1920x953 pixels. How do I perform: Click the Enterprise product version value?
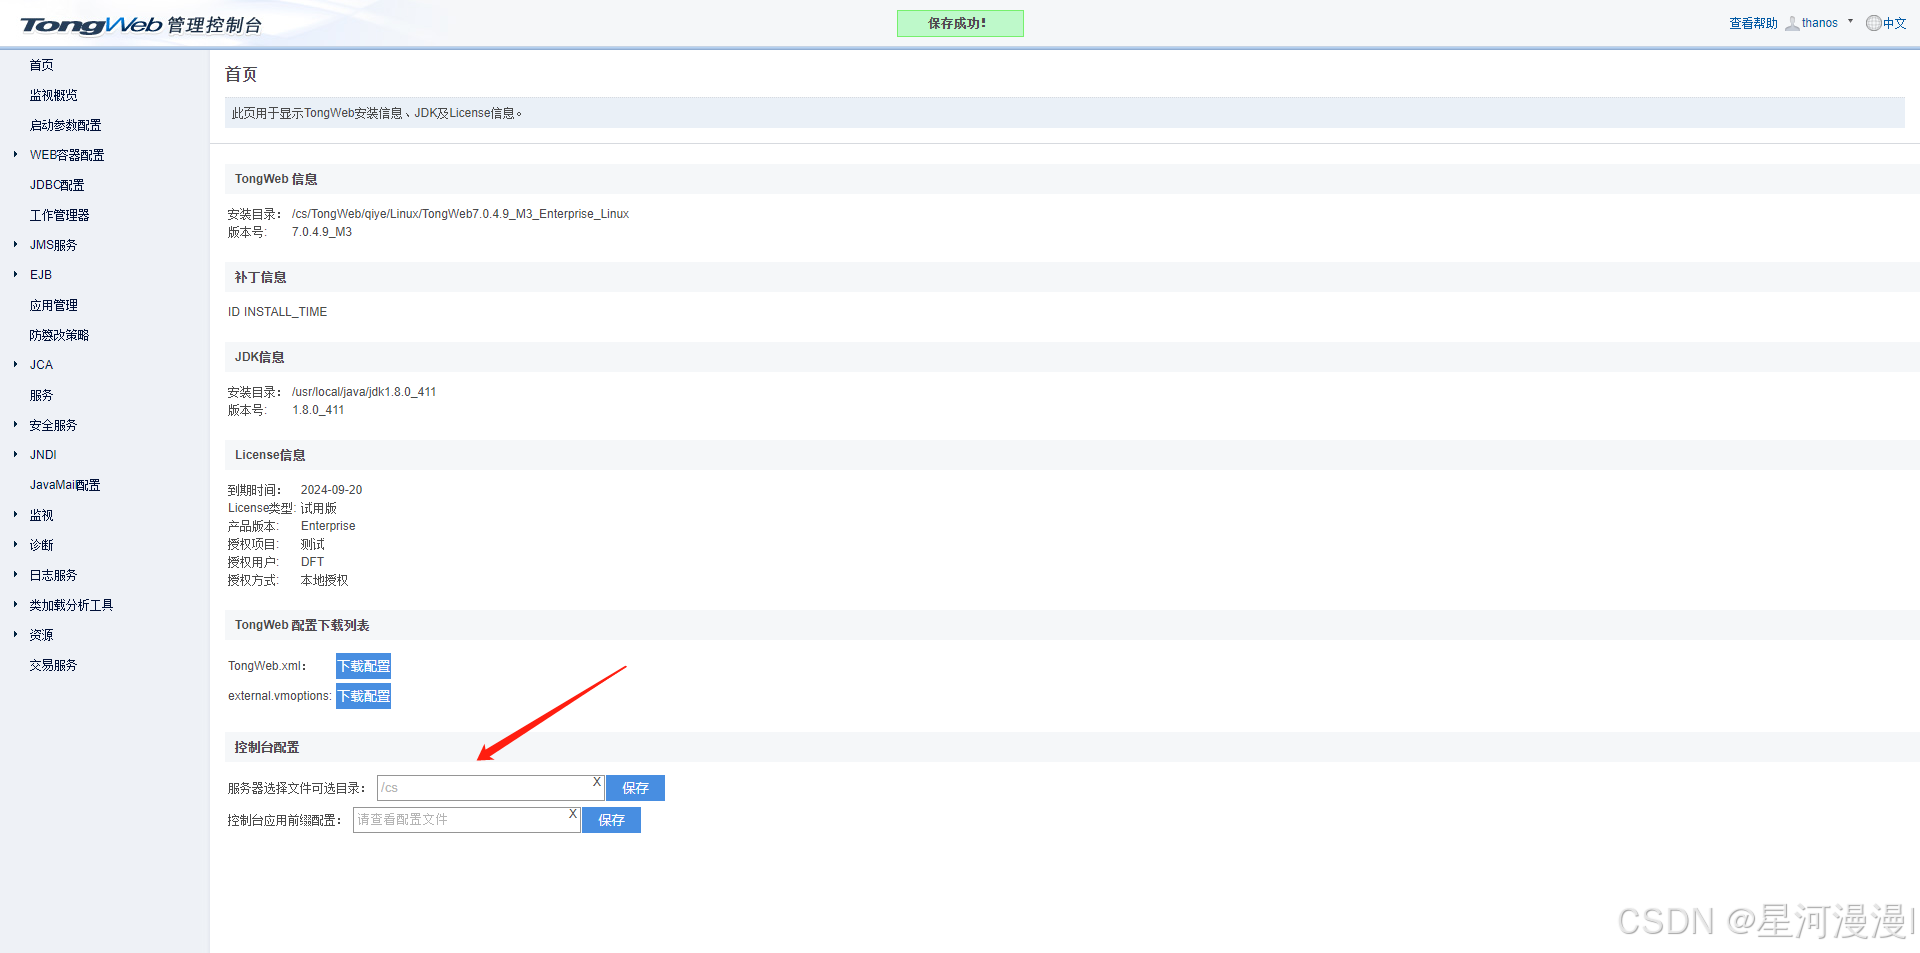point(328,526)
